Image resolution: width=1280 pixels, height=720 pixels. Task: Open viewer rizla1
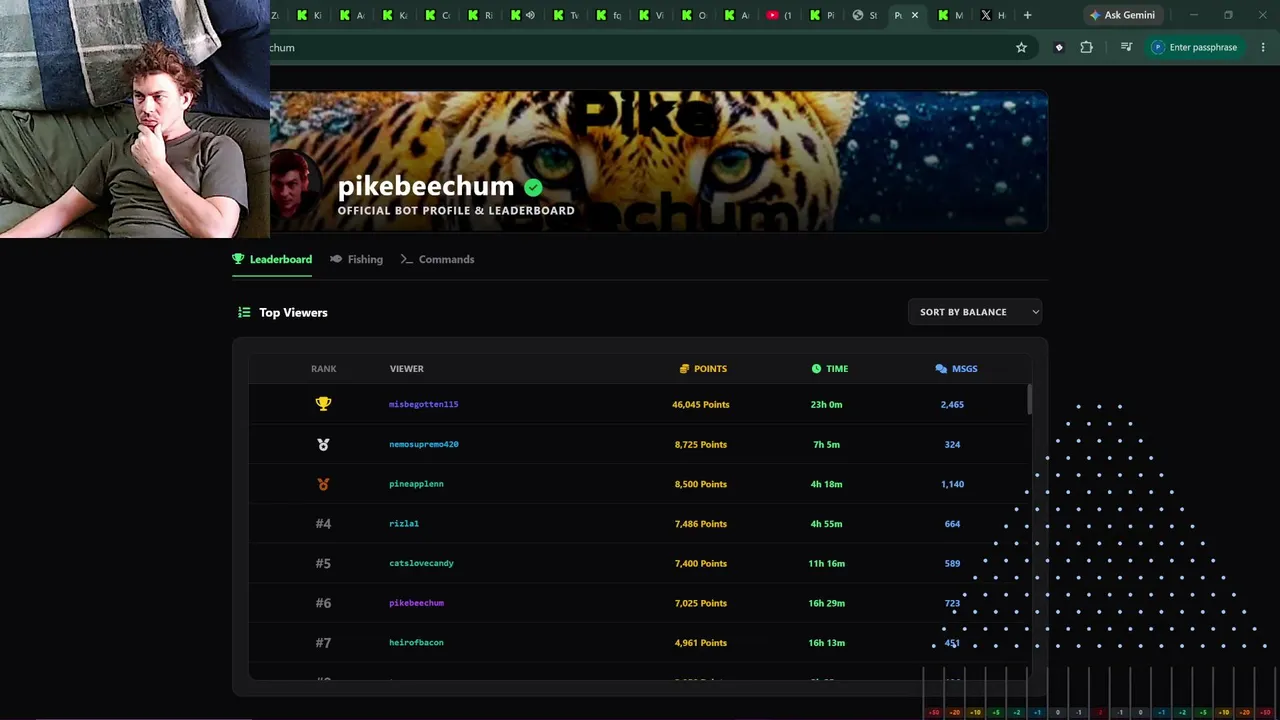click(x=404, y=524)
